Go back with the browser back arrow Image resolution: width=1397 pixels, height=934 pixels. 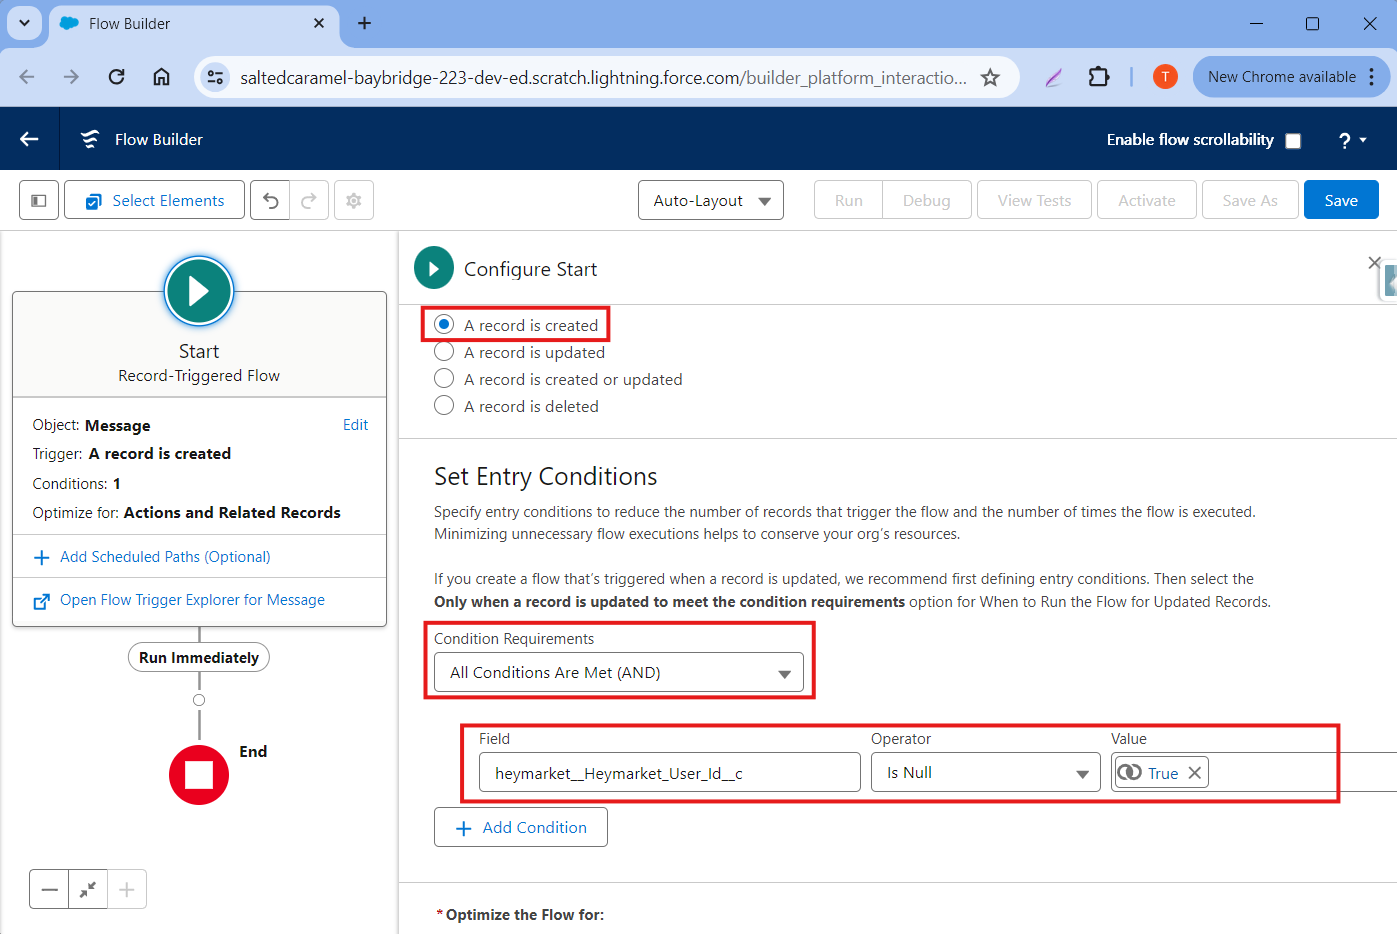(27, 77)
